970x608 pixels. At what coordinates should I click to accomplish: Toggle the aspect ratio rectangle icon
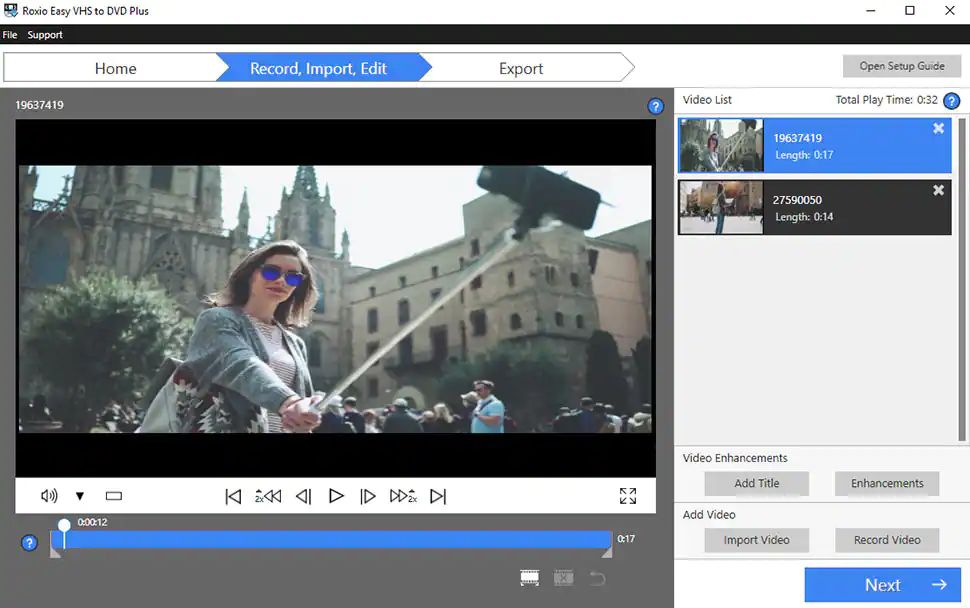pyautogui.click(x=114, y=496)
